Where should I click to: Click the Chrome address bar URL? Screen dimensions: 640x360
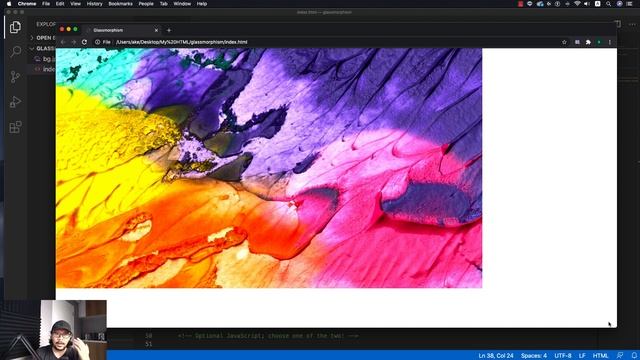tap(182, 42)
